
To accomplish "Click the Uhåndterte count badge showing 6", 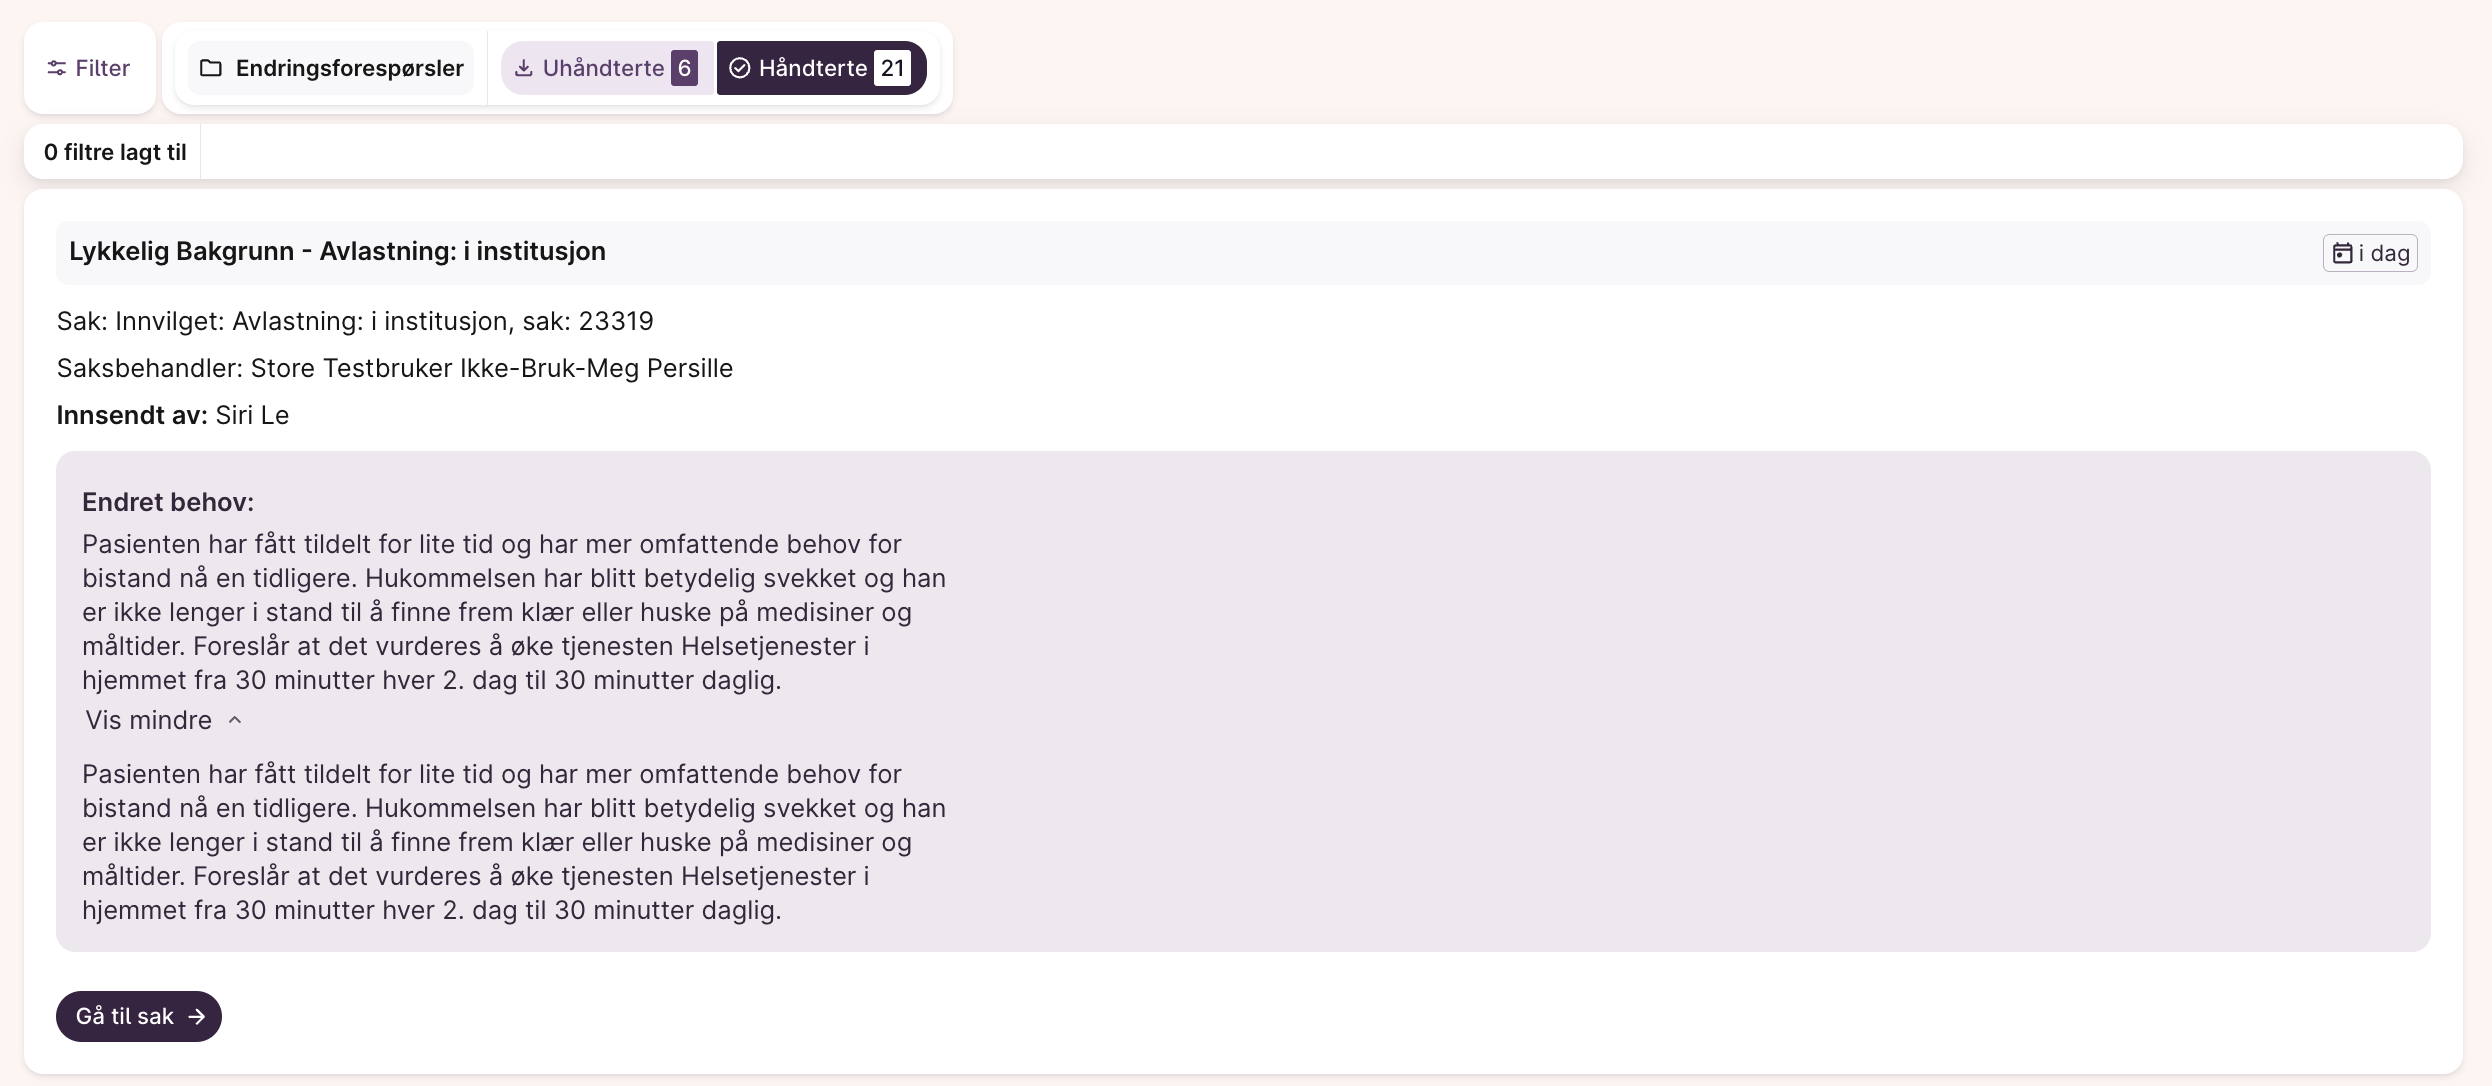I will (684, 68).
